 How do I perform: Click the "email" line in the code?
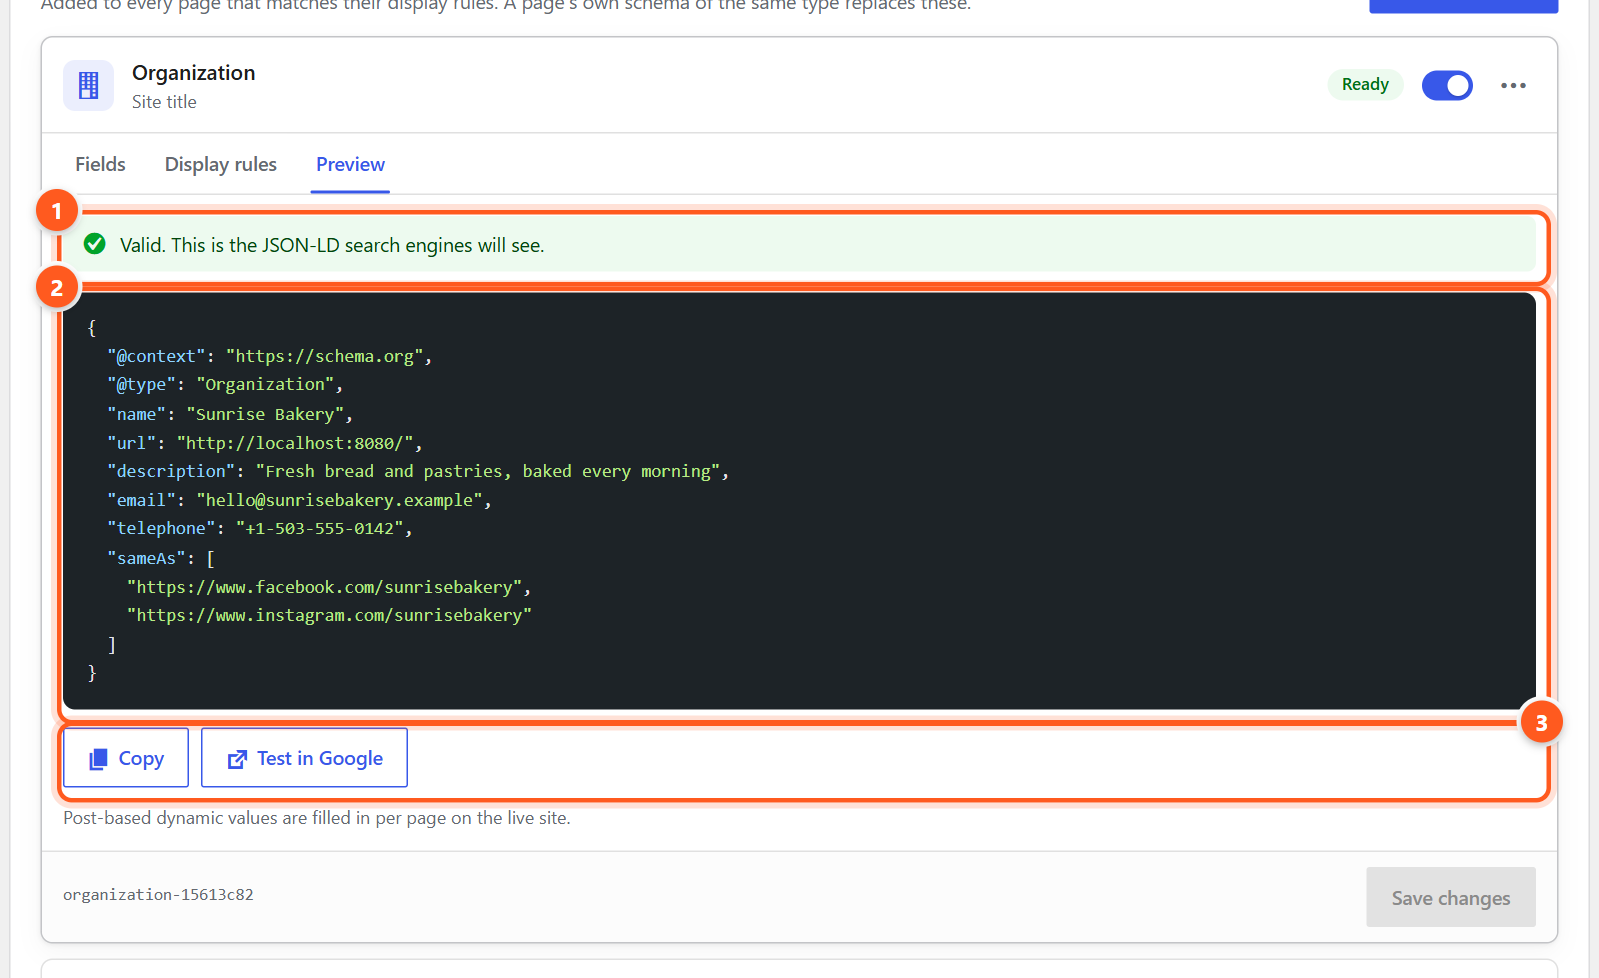click(x=299, y=500)
